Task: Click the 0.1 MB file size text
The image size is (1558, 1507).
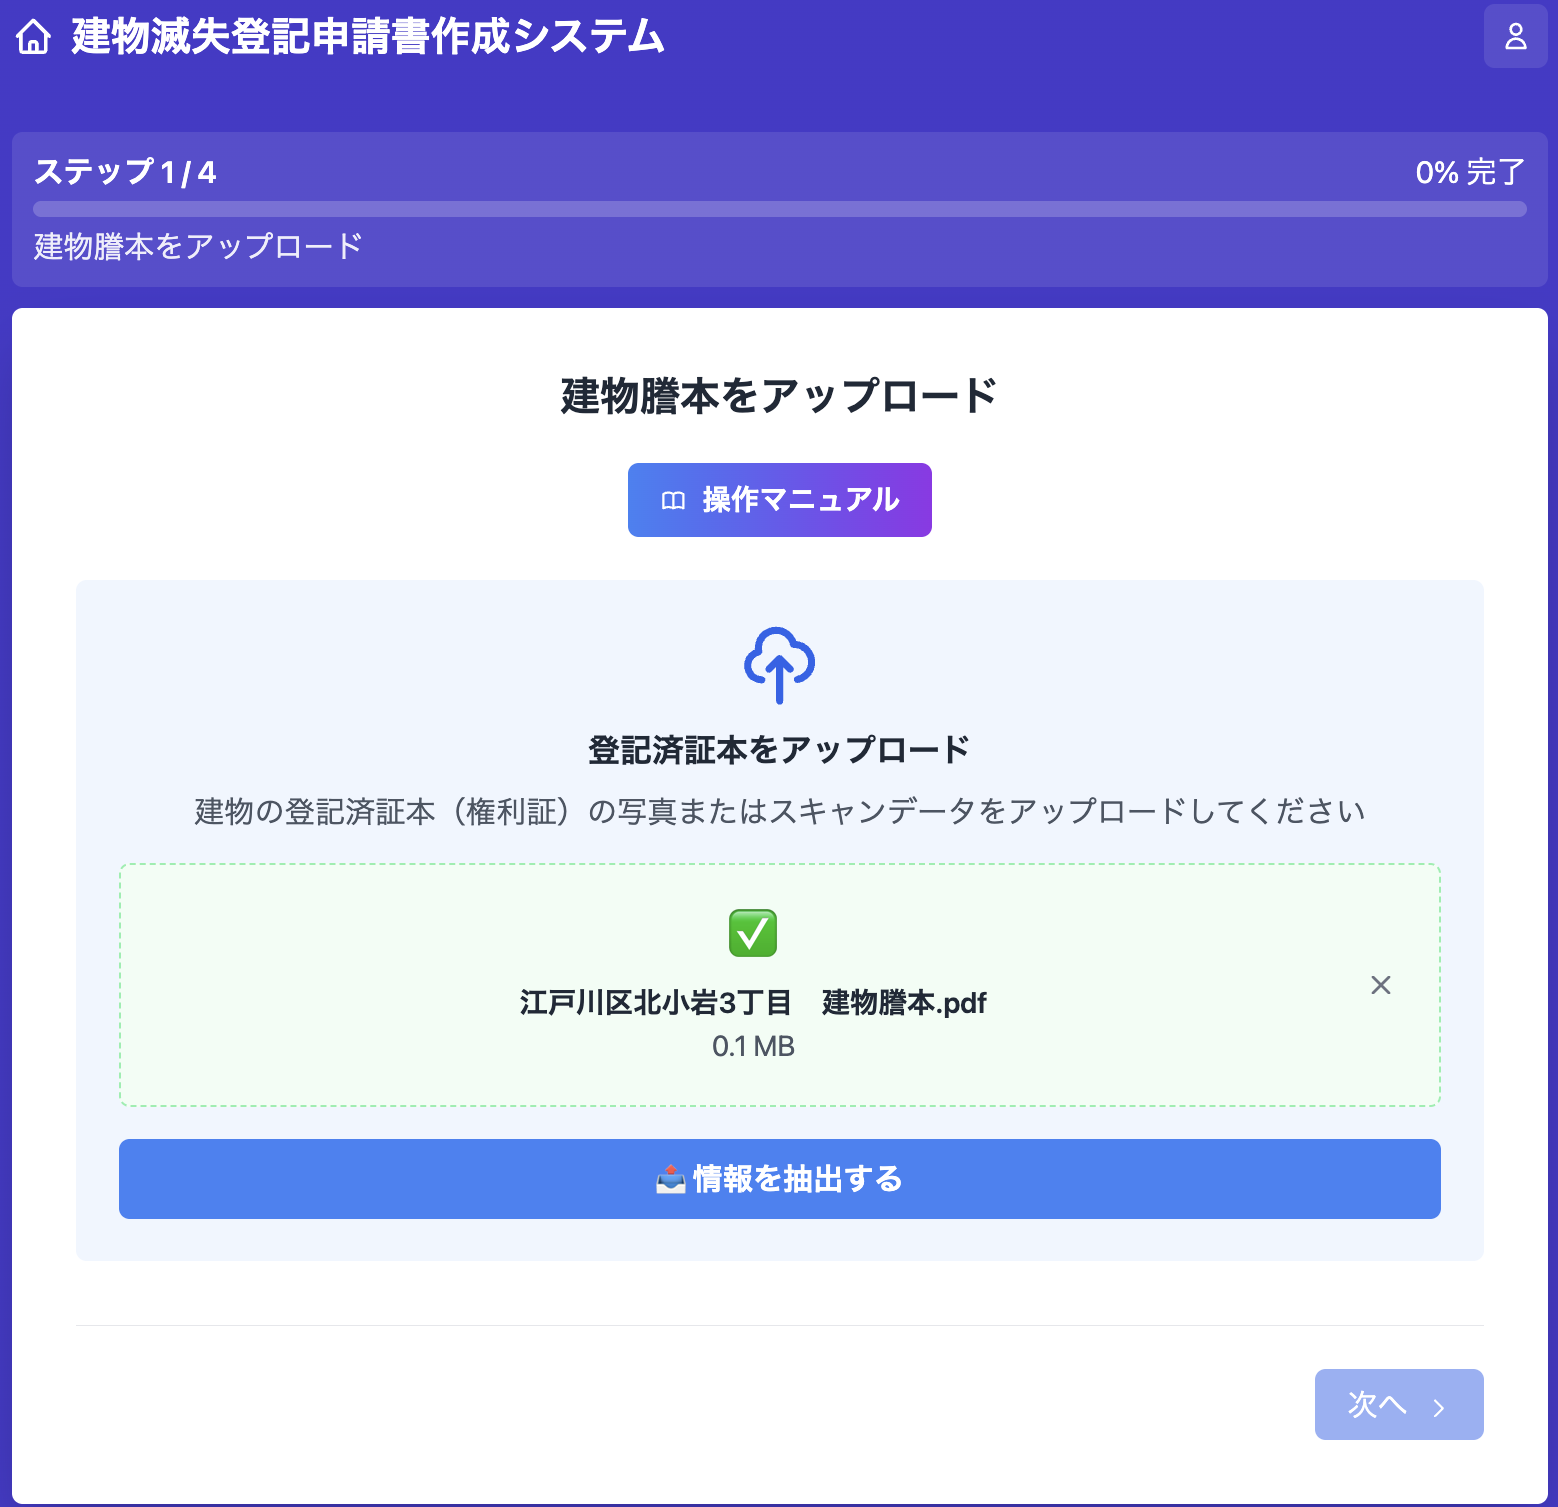Action: 752,1046
